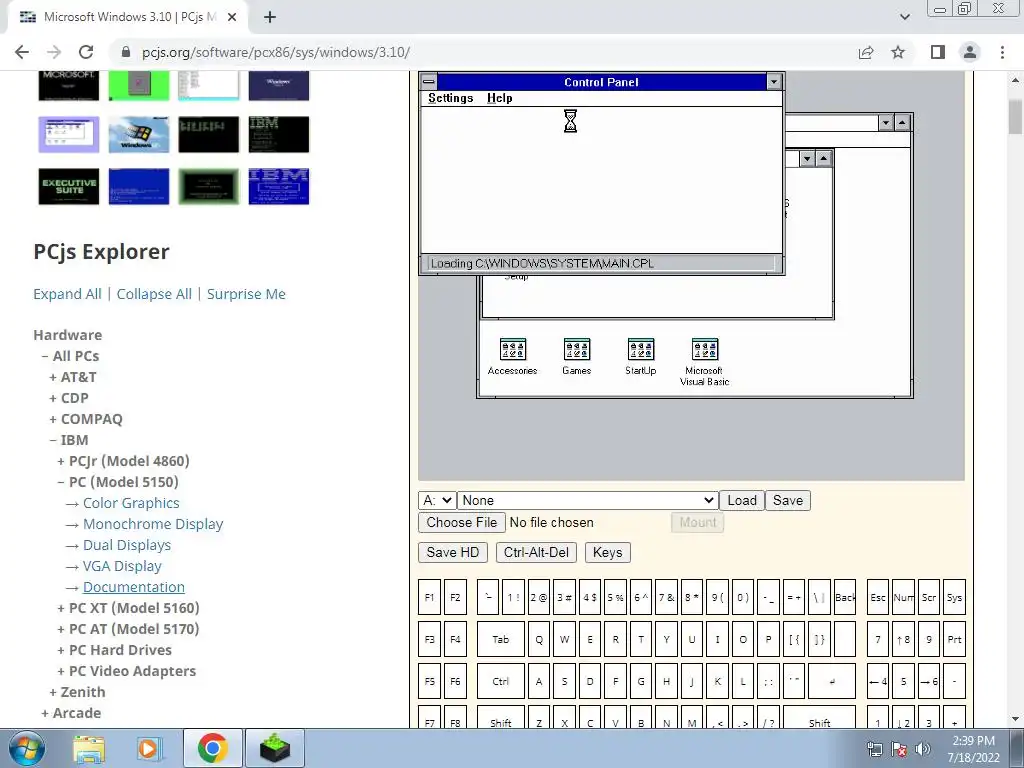Screen dimensions: 1024x768
Task: Open the Microsoft Visual Basic group icon
Action: [705, 361]
